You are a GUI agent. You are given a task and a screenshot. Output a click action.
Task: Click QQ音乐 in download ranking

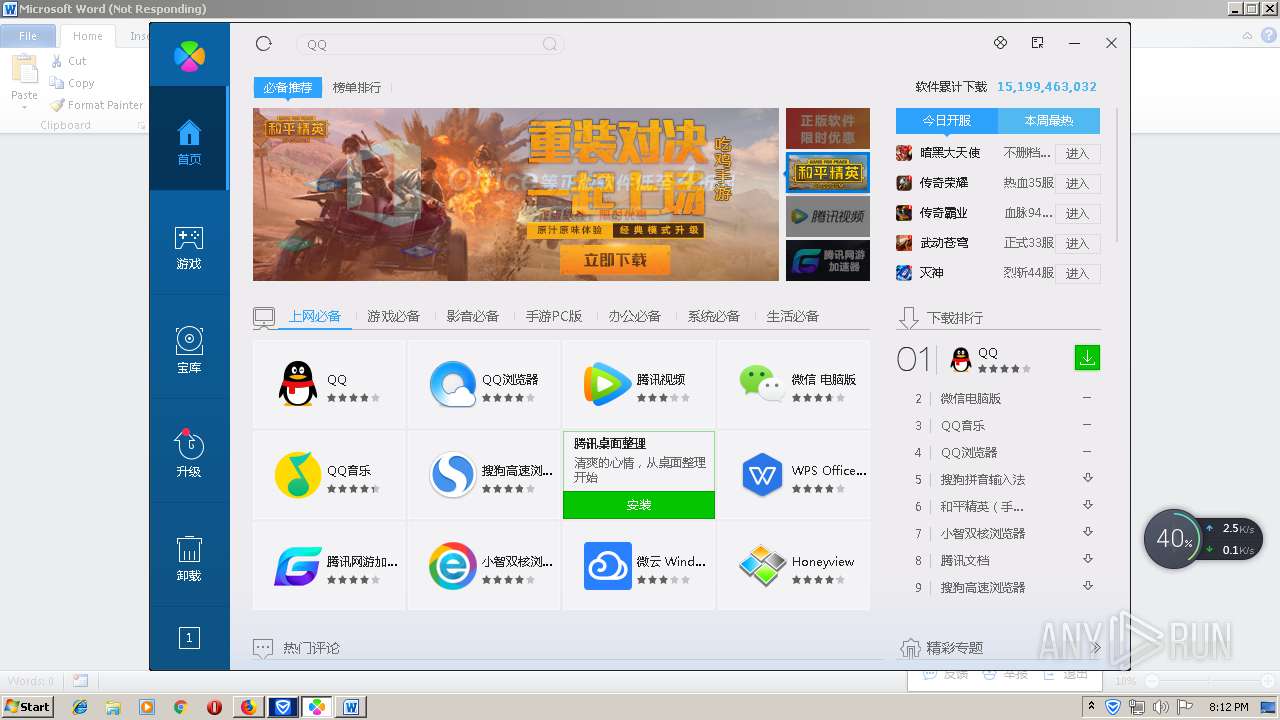tap(963, 425)
